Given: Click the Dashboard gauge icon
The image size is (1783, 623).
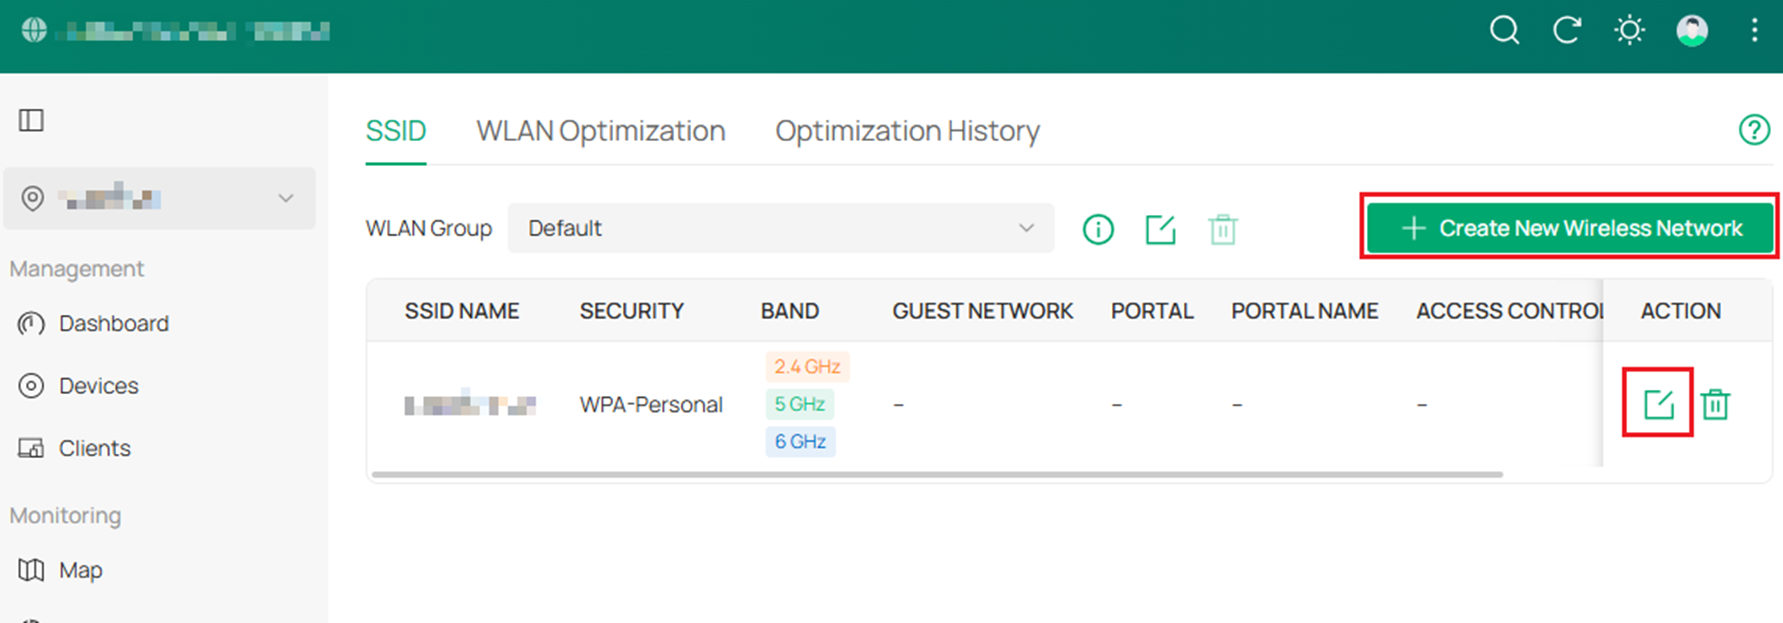Looking at the screenshot, I should (31, 324).
